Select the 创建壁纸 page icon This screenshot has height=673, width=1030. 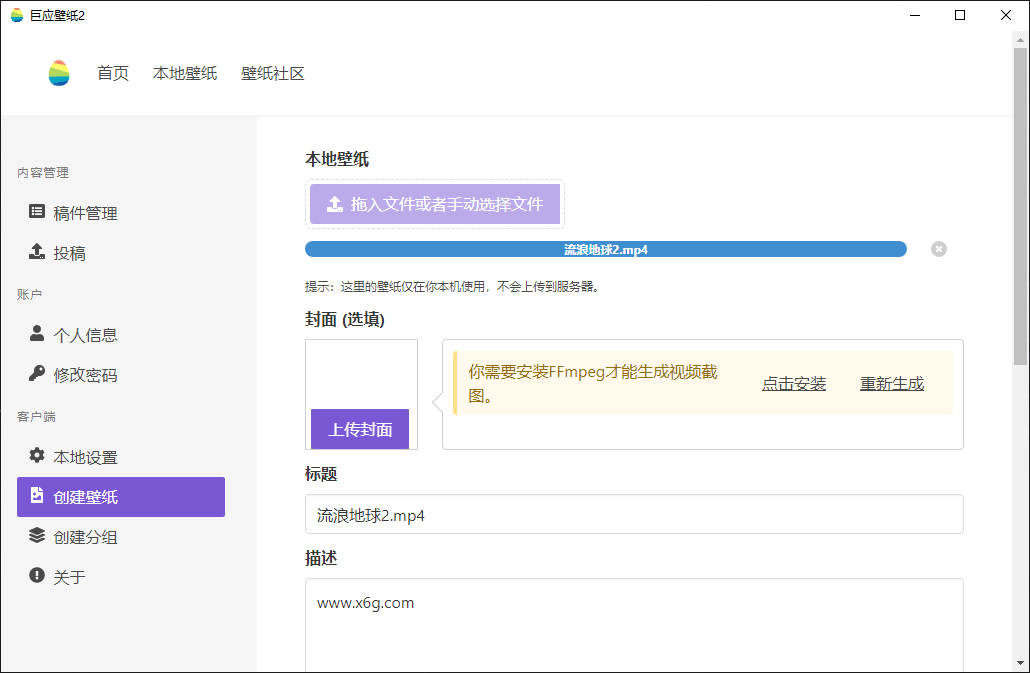click(x=36, y=496)
